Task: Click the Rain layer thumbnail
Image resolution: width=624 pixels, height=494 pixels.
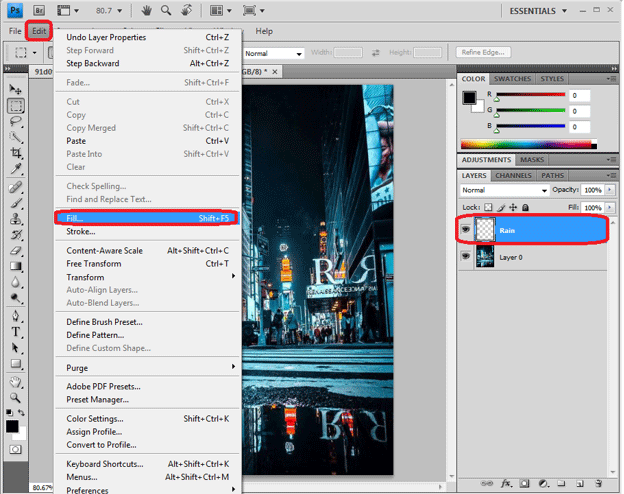Action: 487,229
